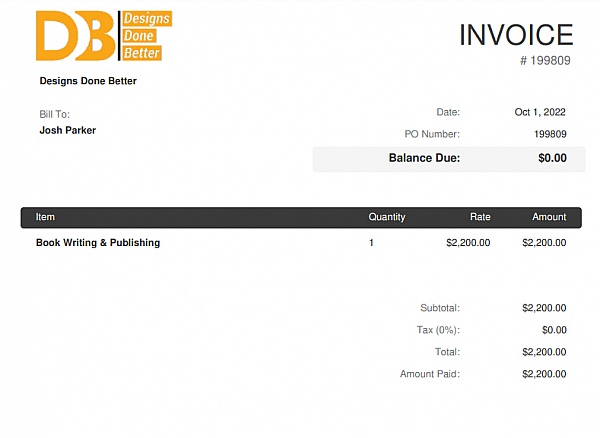Select the Rate column header
The image size is (600, 438).
click(480, 217)
